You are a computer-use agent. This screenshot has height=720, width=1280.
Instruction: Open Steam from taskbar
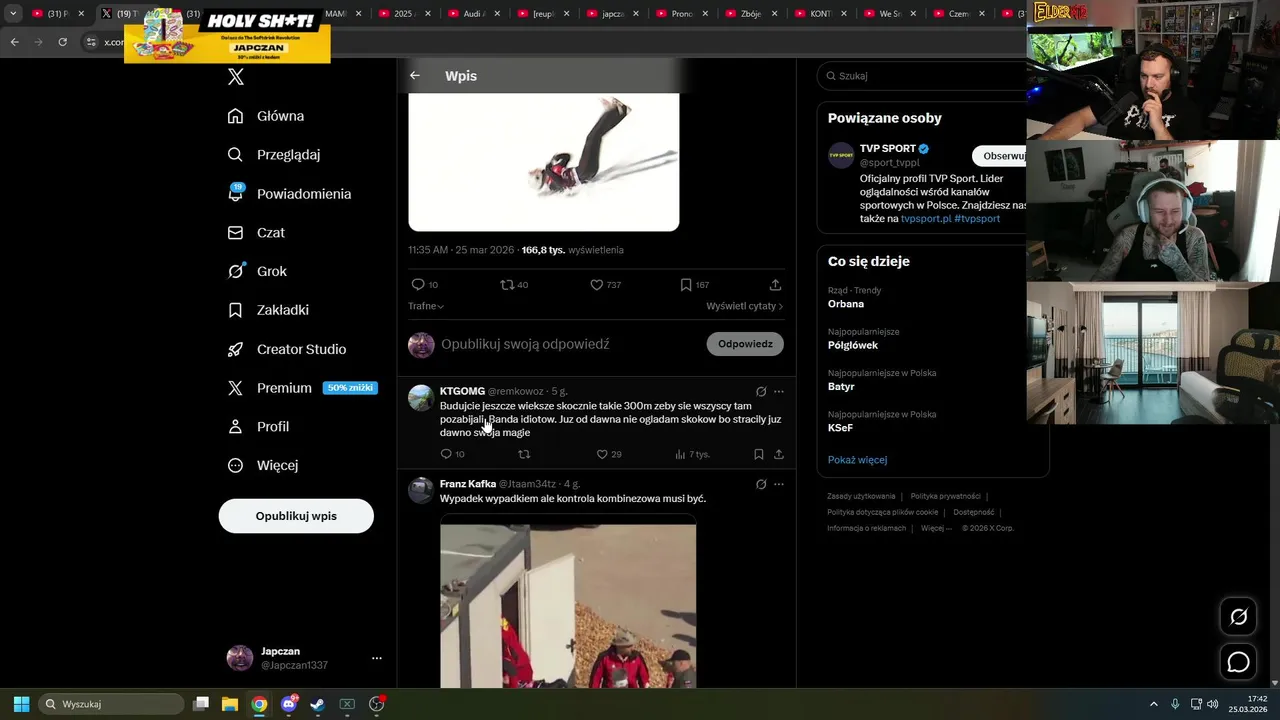[317, 704]
